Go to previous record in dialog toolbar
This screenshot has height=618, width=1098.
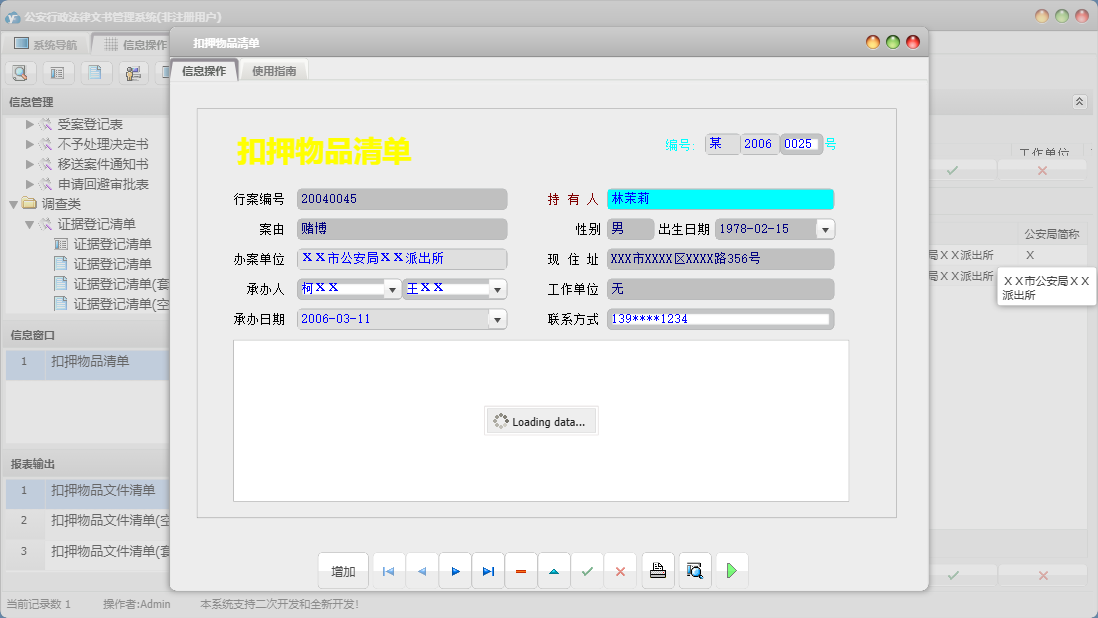tap(421, 571)
